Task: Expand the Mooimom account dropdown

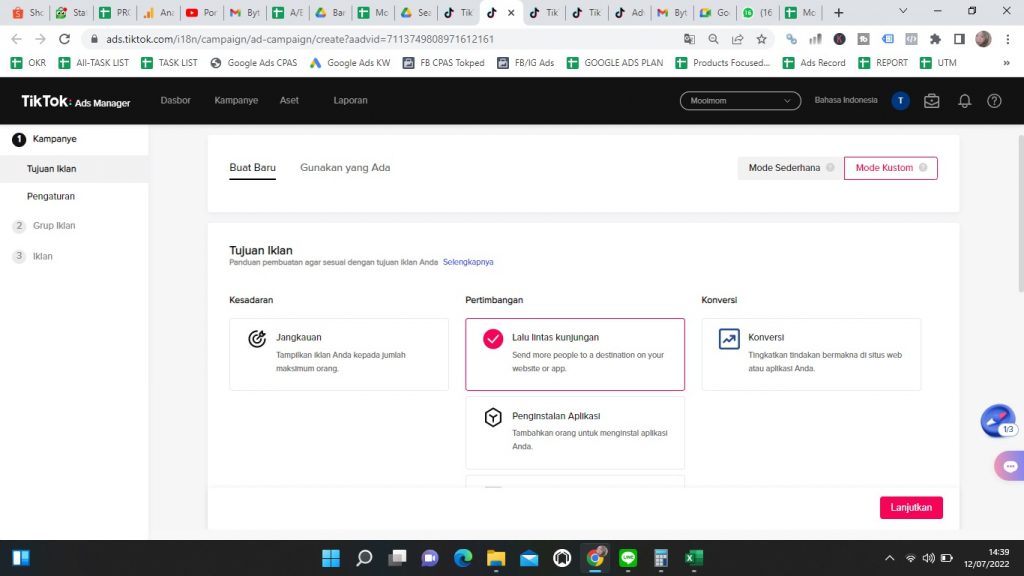Action: coord(740,101)
